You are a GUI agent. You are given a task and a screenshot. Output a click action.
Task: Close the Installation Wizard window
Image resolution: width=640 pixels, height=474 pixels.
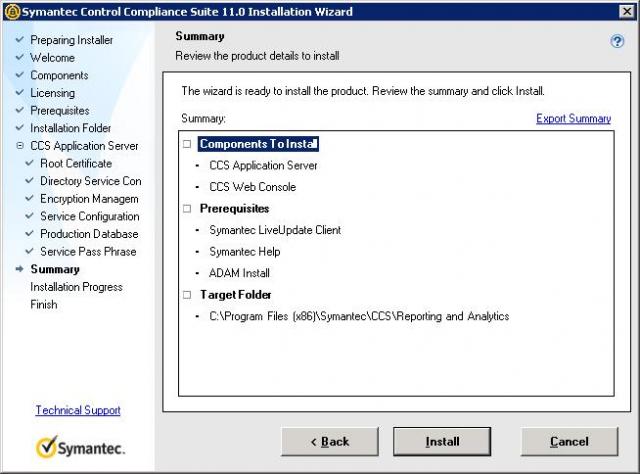click(x=627, y=11)
